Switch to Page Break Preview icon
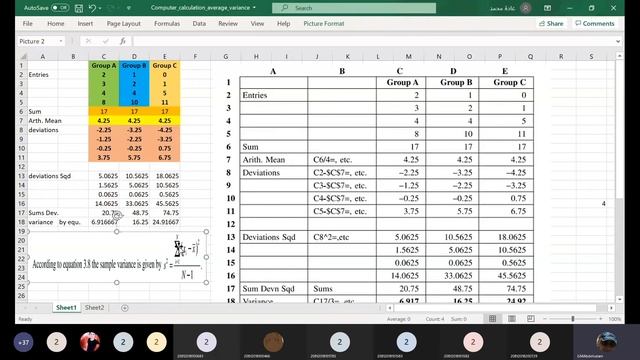 (x=531, y=318)
